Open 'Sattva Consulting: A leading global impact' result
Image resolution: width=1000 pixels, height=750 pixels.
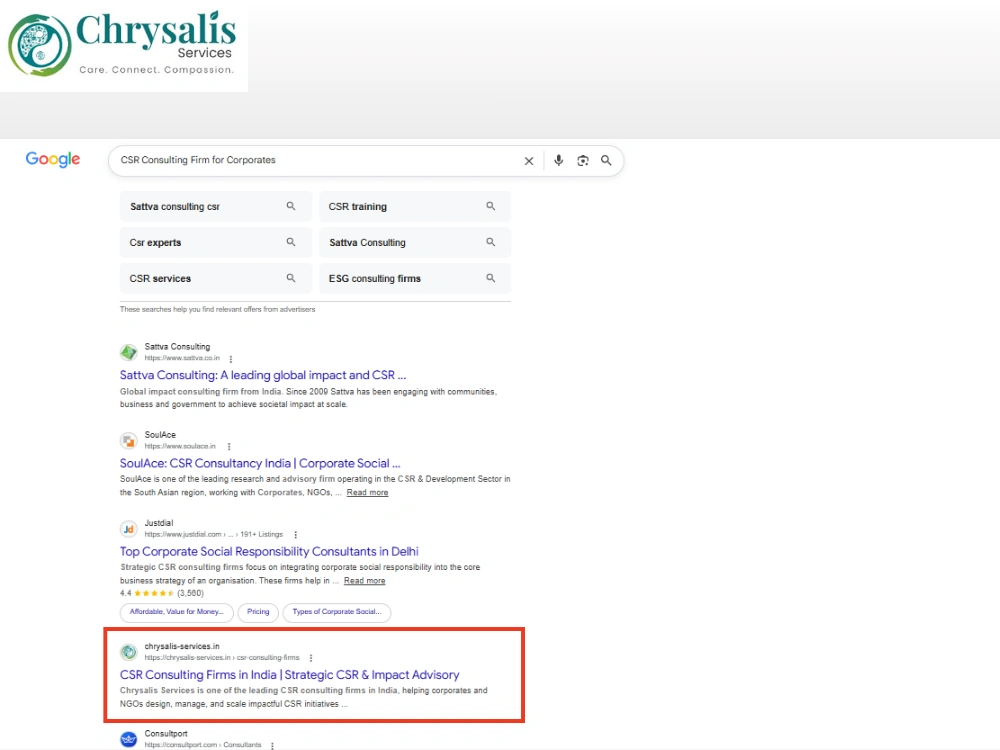click(263, 375)
